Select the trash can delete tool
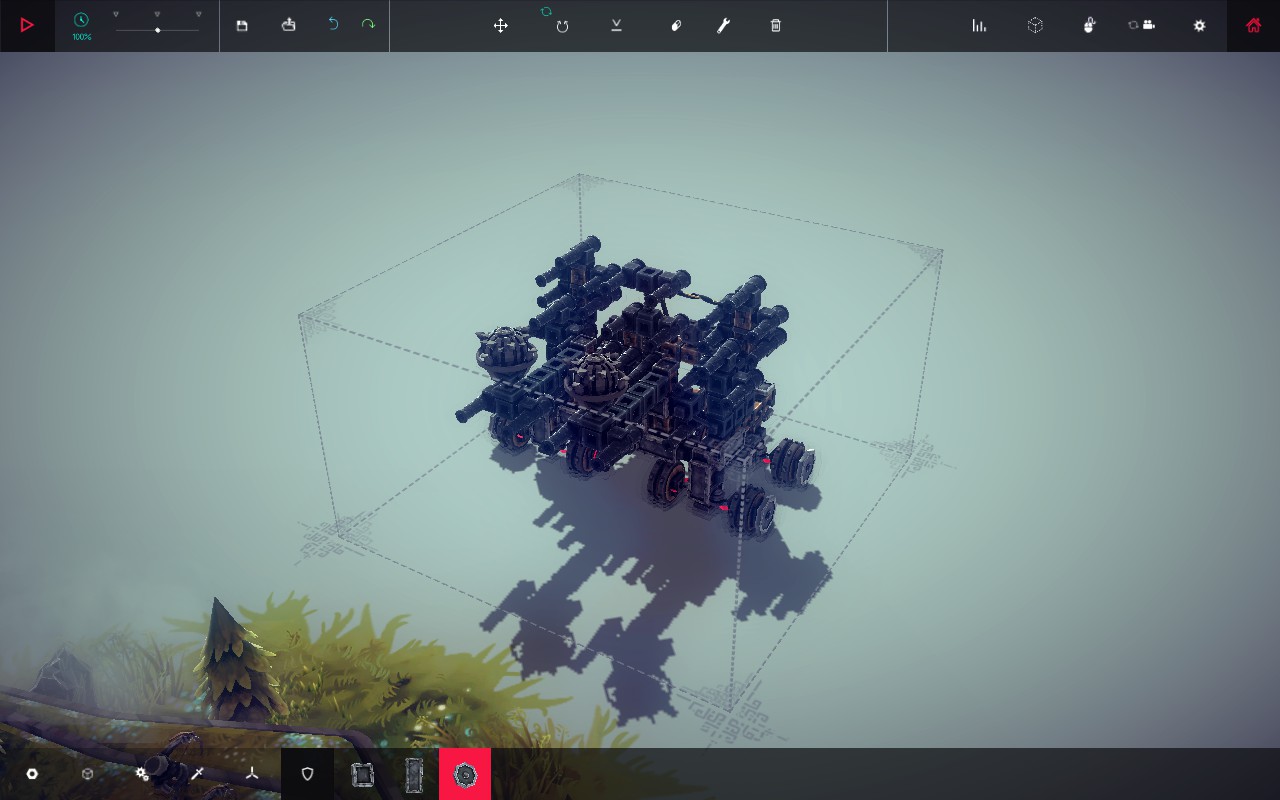This screenshot has width=1280, height=800. point(776,25)
